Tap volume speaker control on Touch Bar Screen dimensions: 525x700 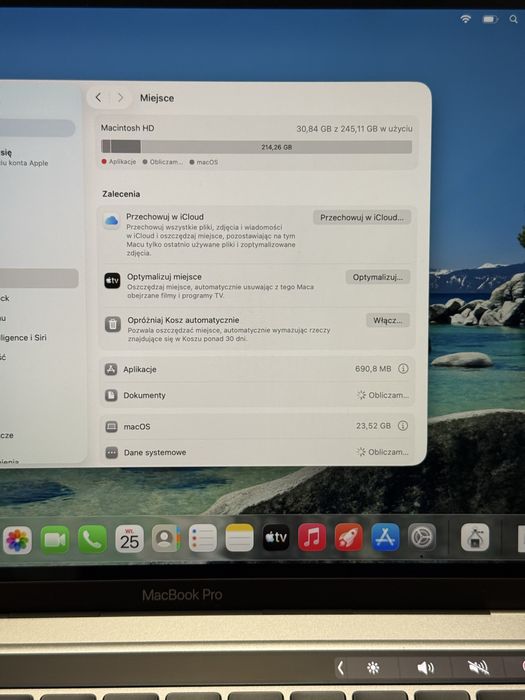point(425,668)
